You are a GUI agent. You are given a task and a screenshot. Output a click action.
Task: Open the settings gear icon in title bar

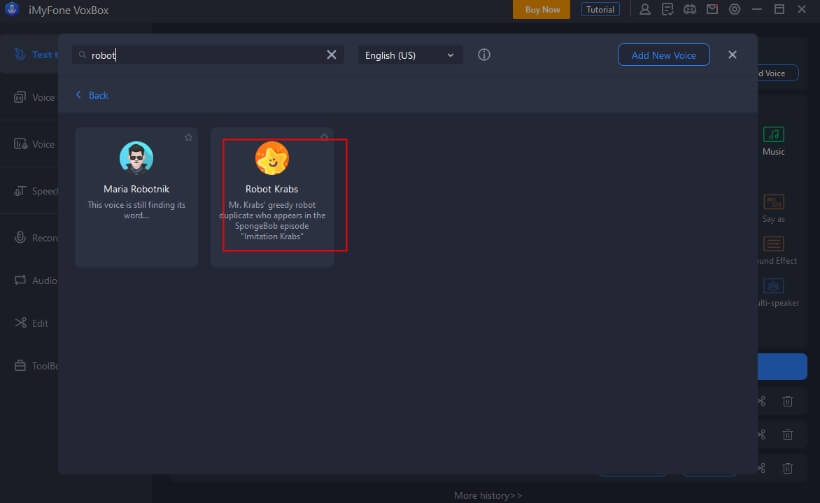735,9
